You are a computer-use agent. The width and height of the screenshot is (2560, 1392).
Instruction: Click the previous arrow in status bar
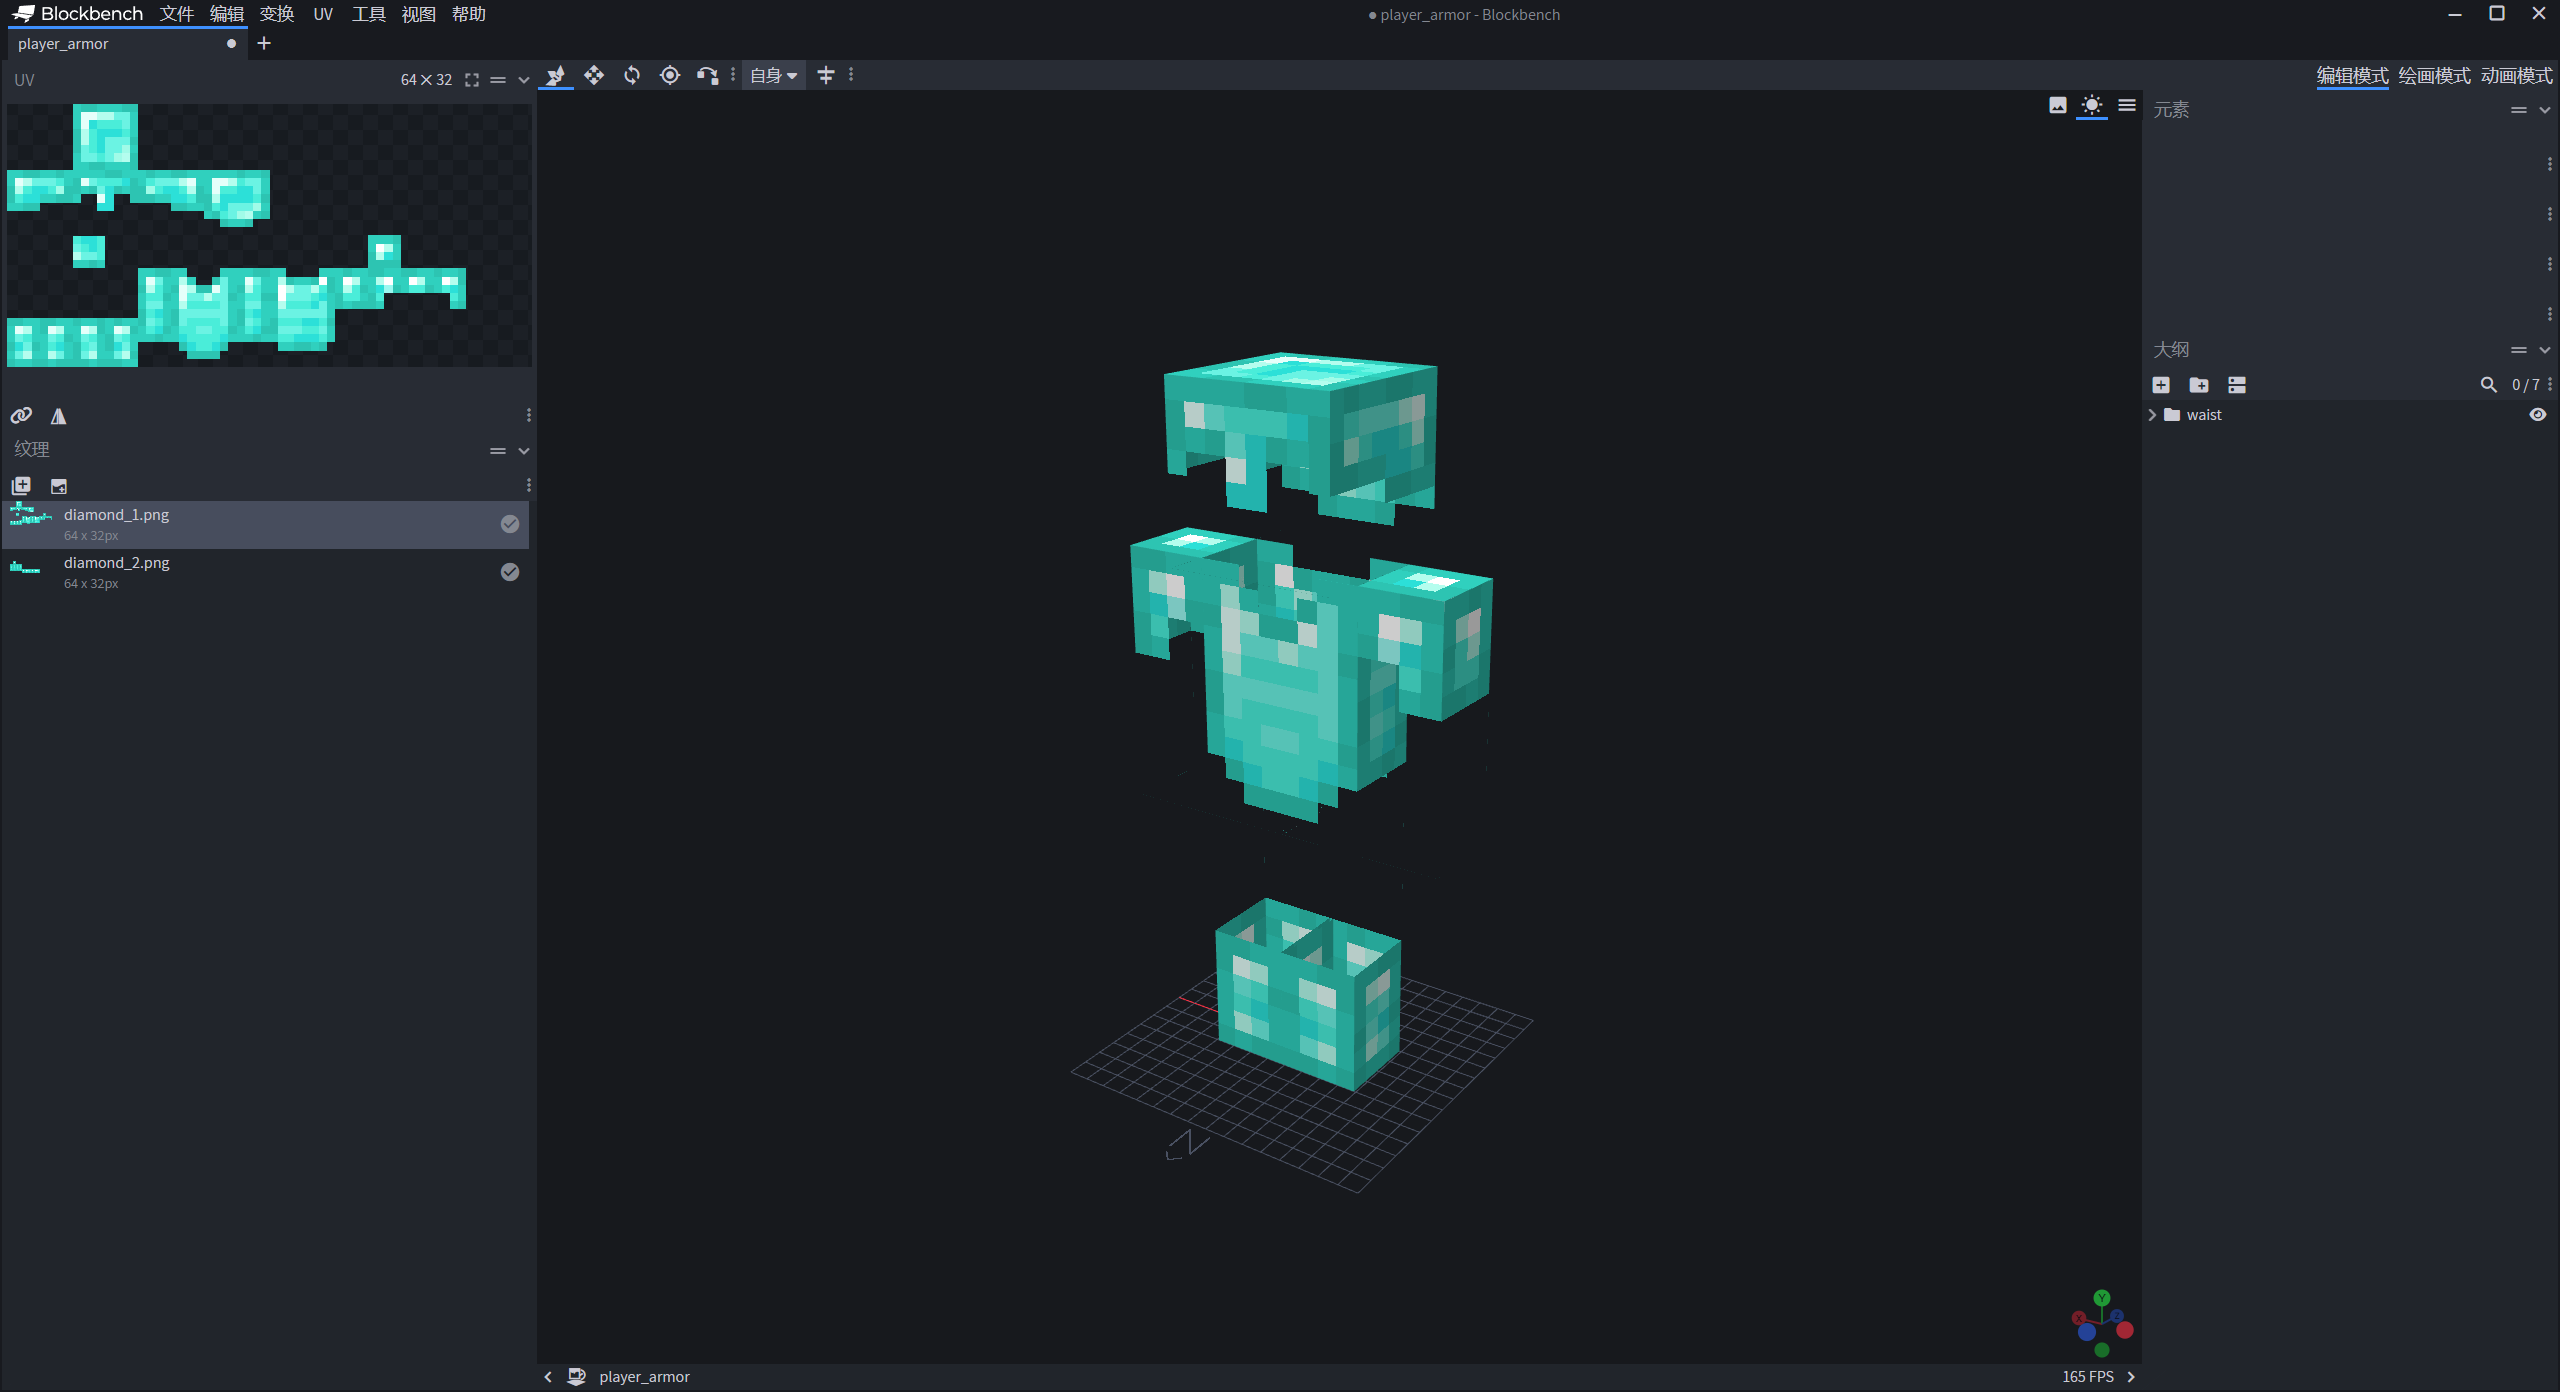[548, 1377]
